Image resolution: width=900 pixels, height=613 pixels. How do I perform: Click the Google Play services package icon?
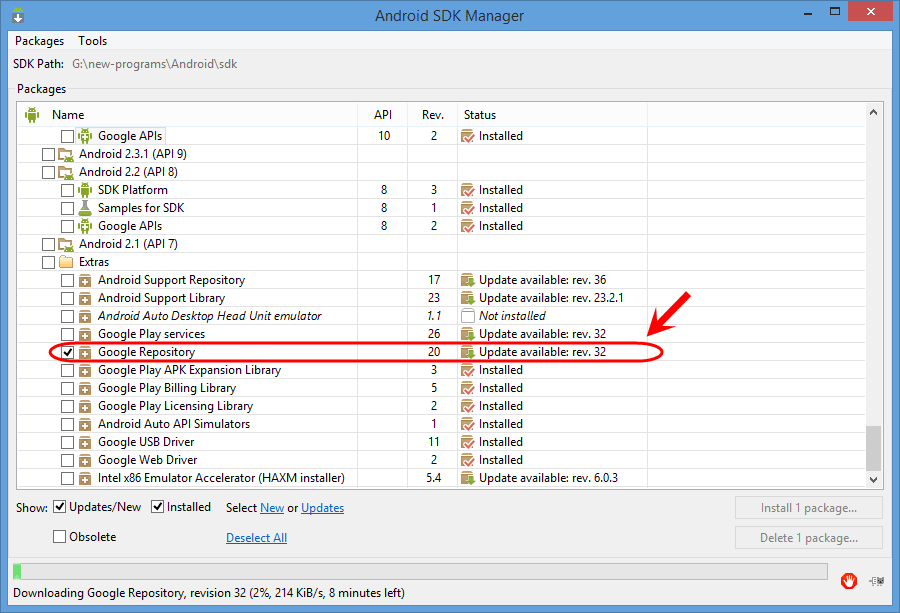(x=85, y=335)
